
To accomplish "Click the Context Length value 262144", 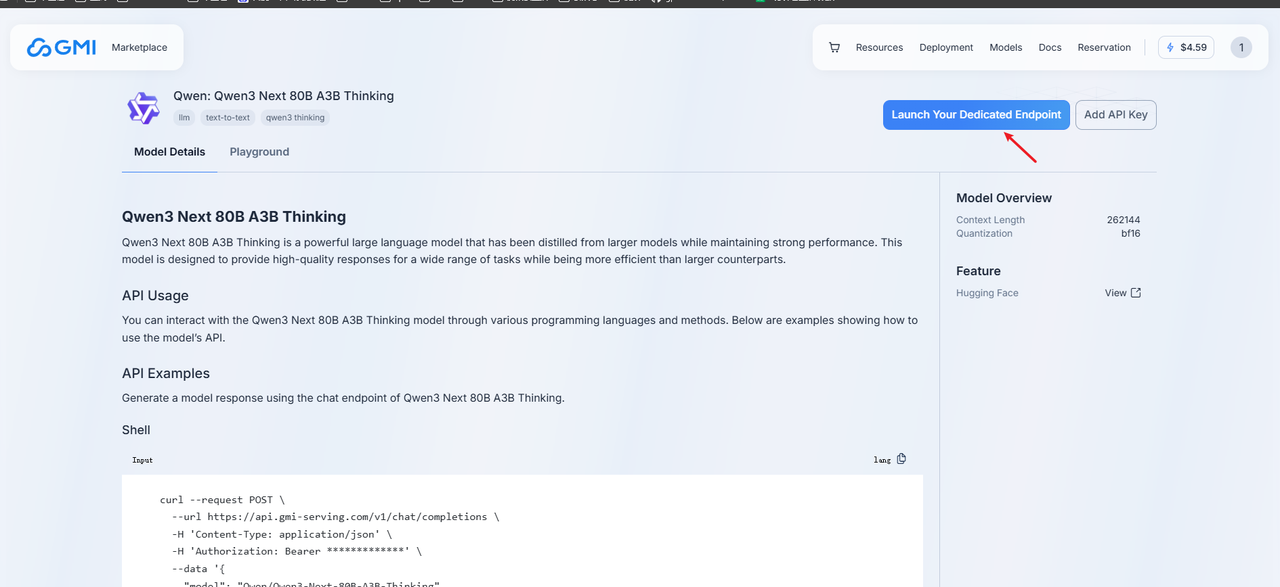I will click(x=1123, y=220).
